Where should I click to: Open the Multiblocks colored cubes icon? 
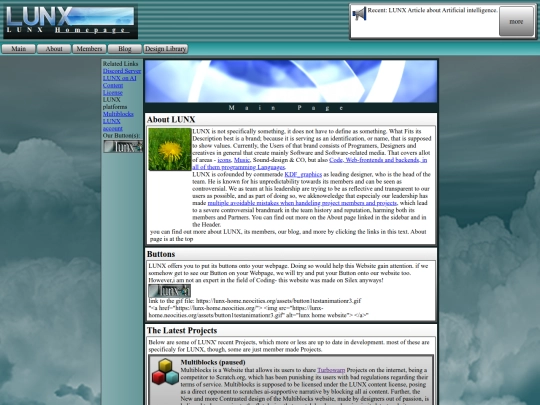tap(165, 372)
